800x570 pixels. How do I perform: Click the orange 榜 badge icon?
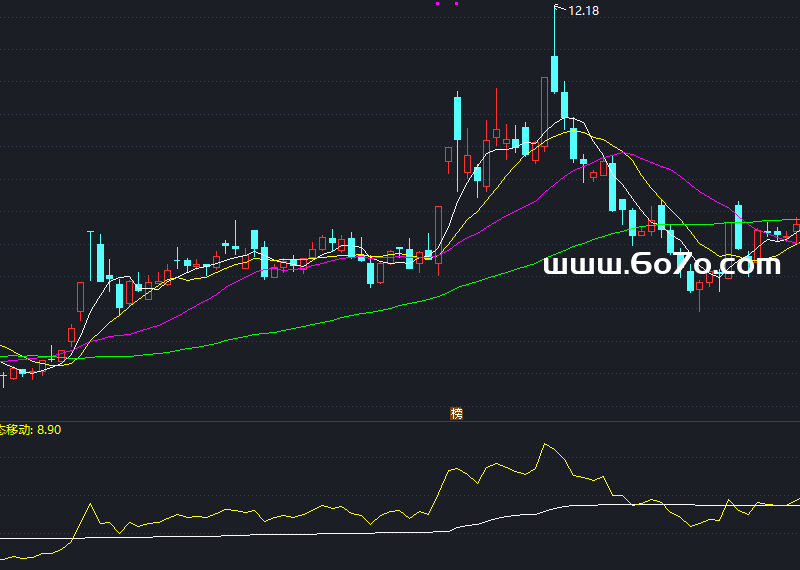point(457,413)
